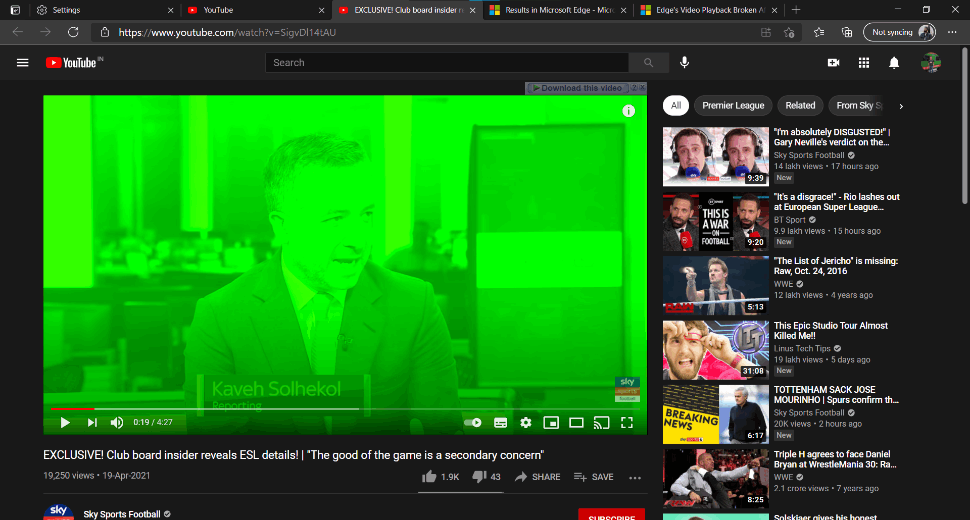Enter full screen mode
Viewport: 970px width, 520px height.
627,422
